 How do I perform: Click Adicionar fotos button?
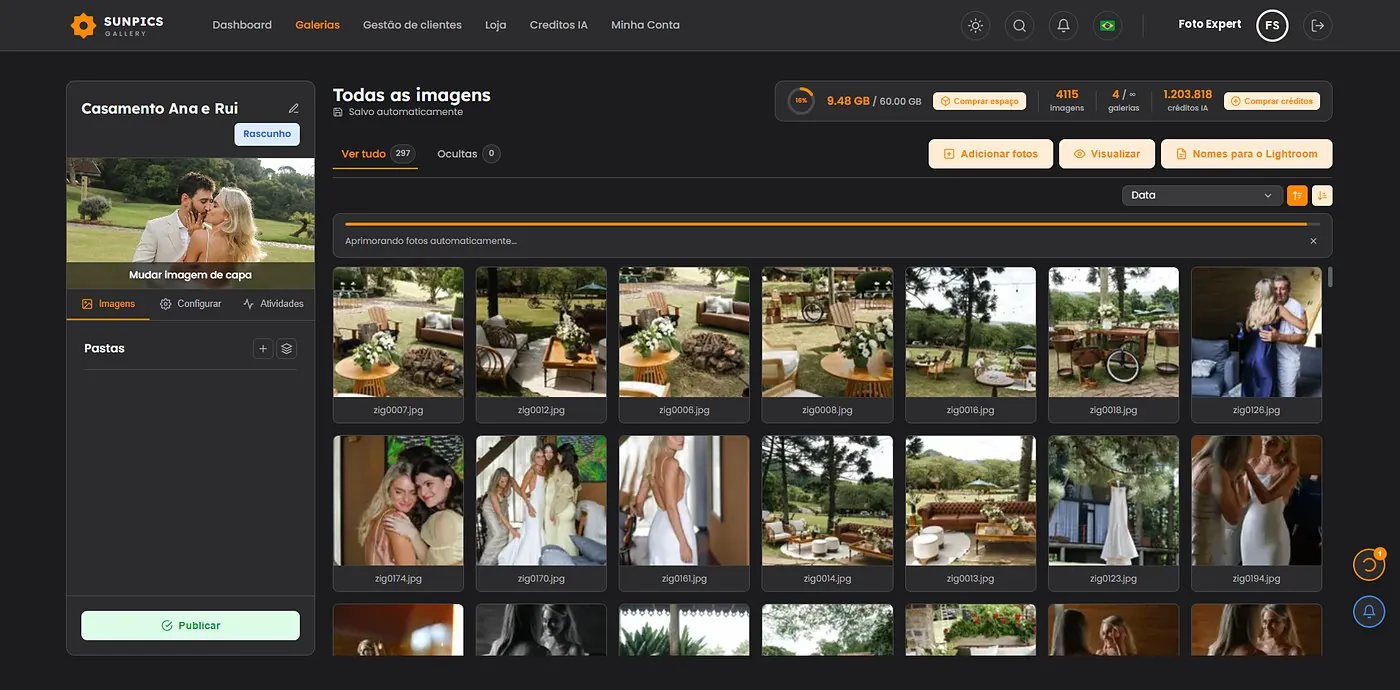(991, 154)
